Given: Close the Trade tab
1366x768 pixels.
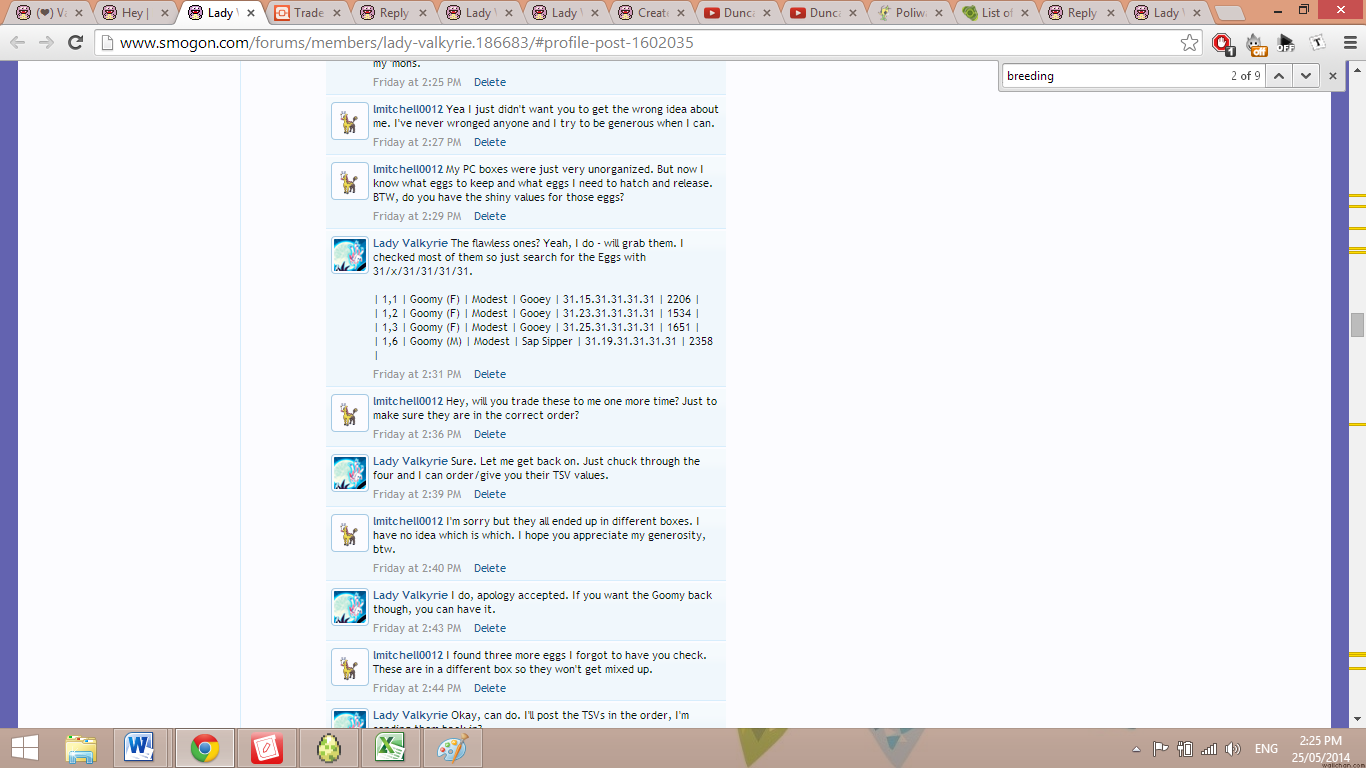Looking at the screenshot, I should (x=337, y=13).
